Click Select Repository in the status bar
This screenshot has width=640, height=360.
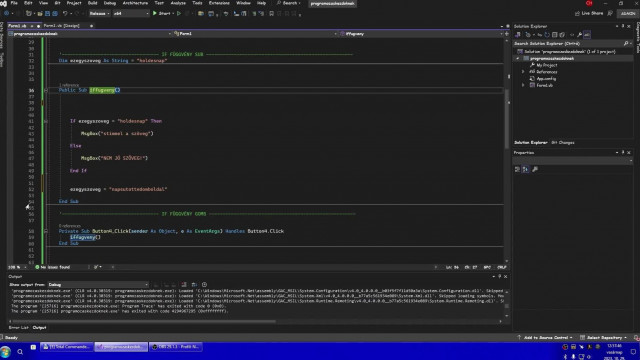point(604,338)
